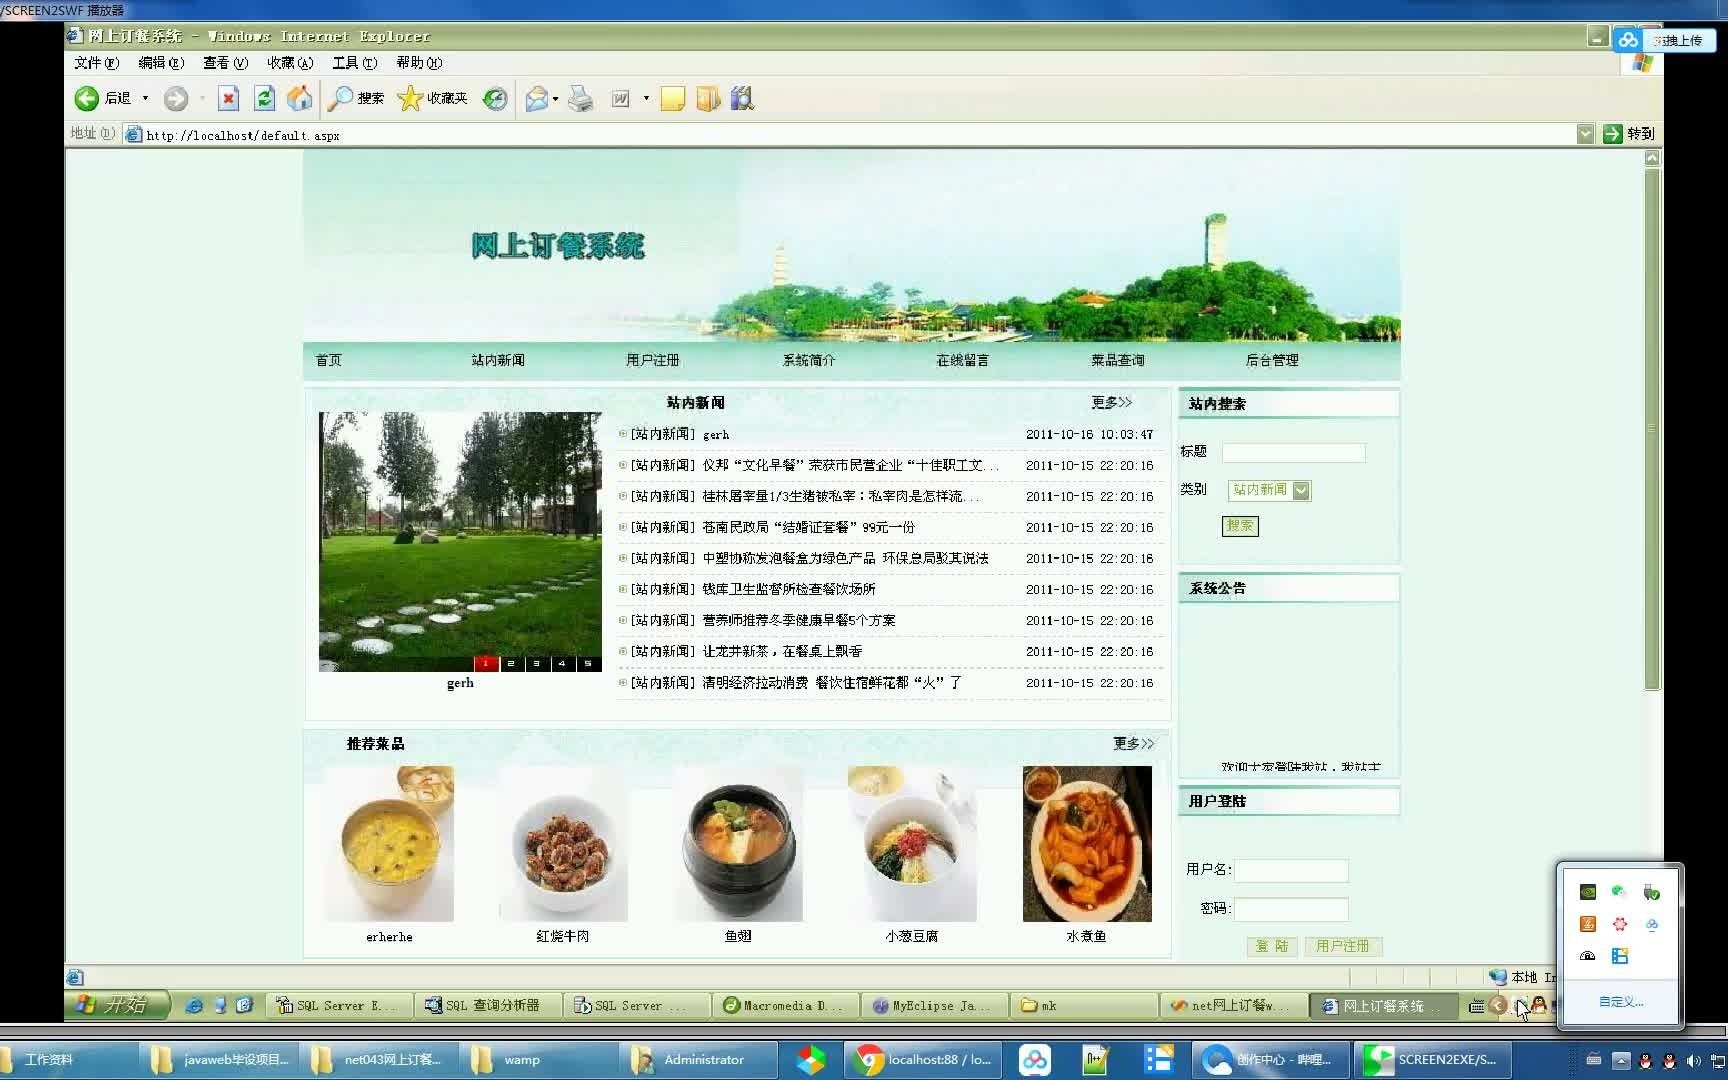This screenshot has height=1080, width=1728.
Task: Click the volume speaker icon in system tray
Action: point(1693,1060)
